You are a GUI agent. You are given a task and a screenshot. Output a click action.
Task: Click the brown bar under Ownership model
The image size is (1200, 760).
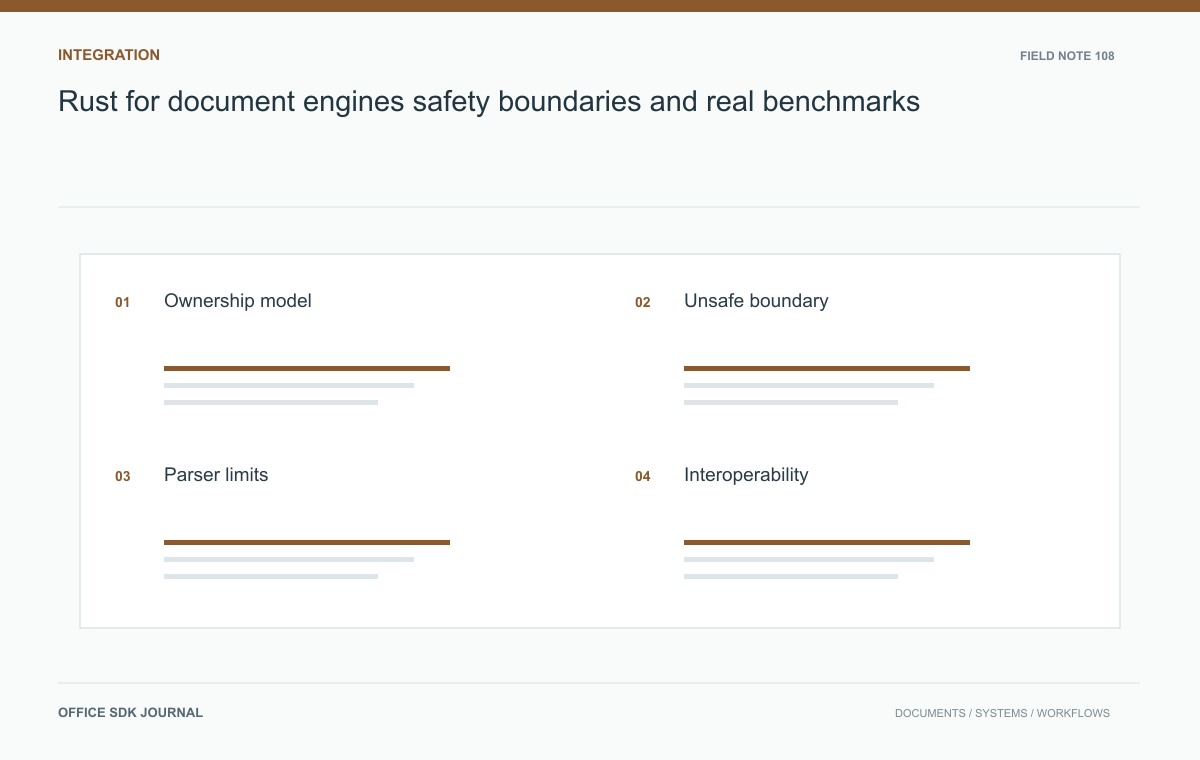(307, 368)
